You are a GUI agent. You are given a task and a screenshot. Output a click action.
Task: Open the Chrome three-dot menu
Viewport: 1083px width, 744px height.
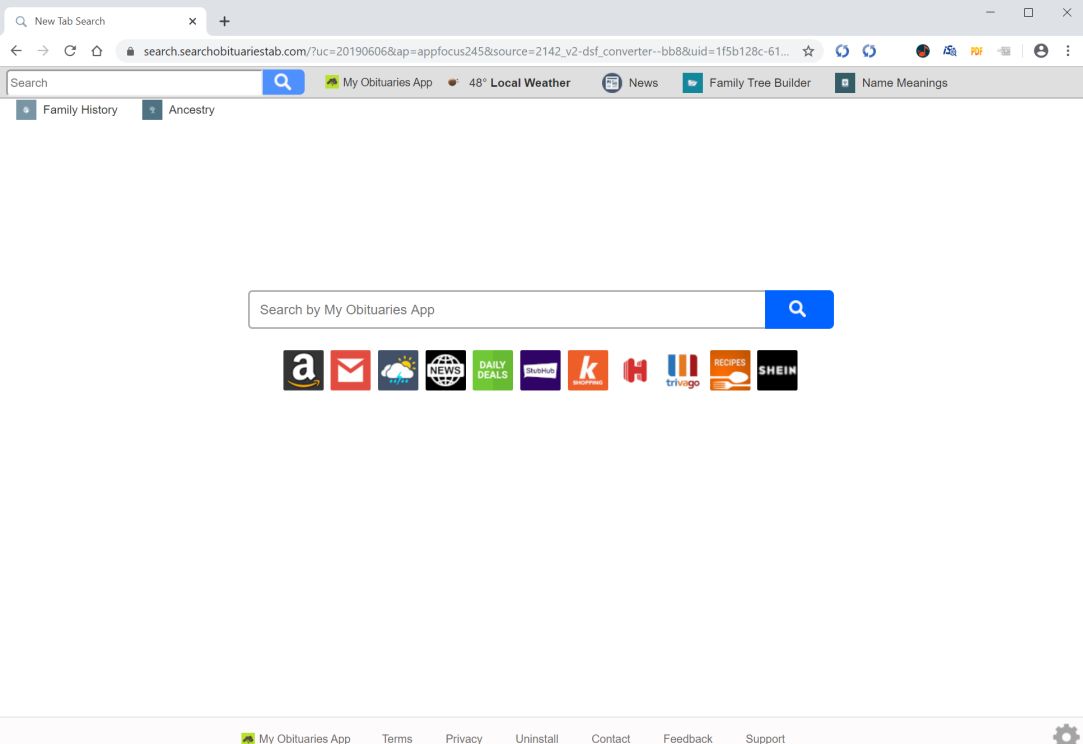pyautogui.click(x=1069, y=50)
